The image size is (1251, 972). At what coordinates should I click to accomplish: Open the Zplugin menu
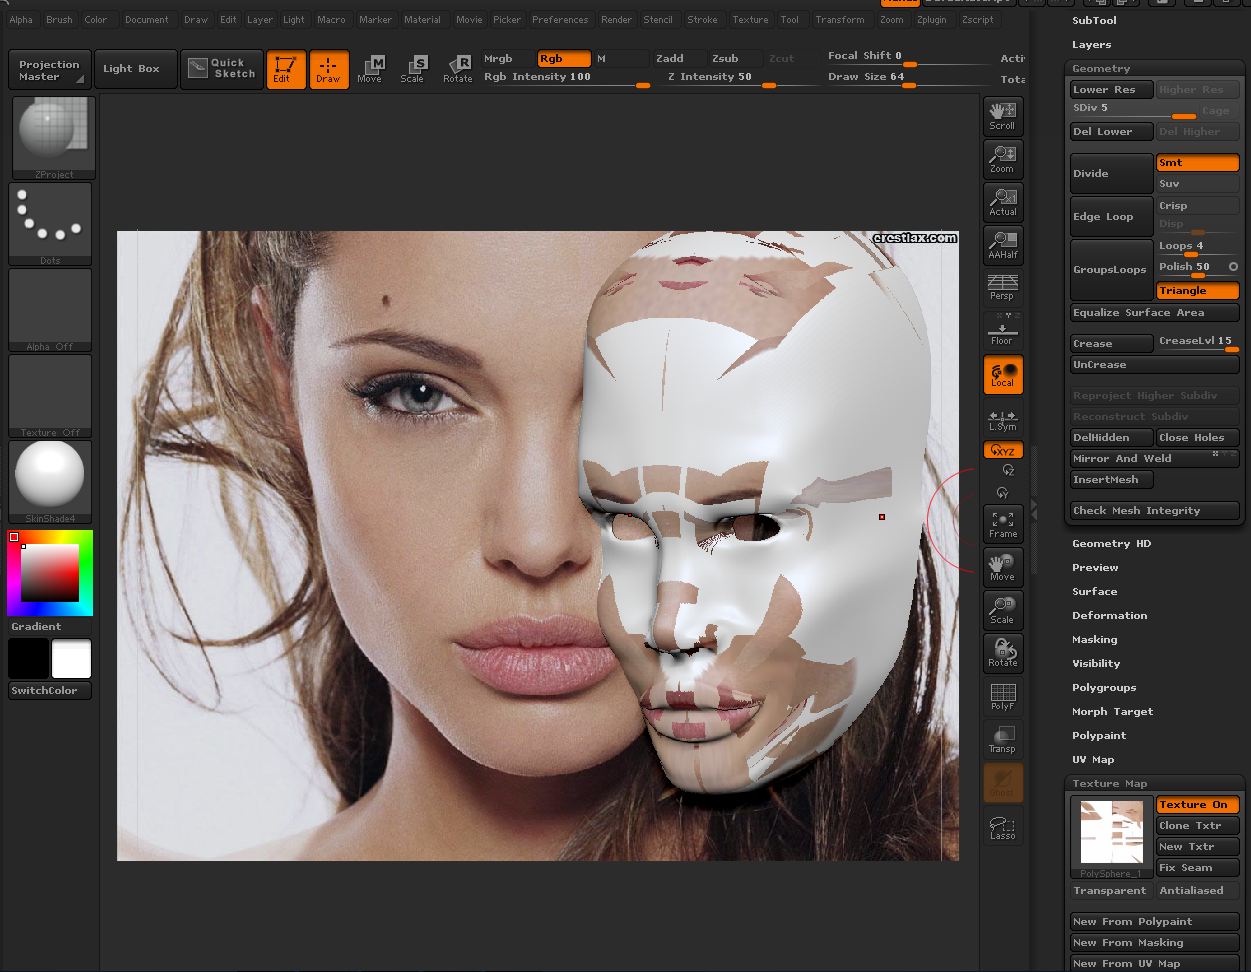coord(931,20)
